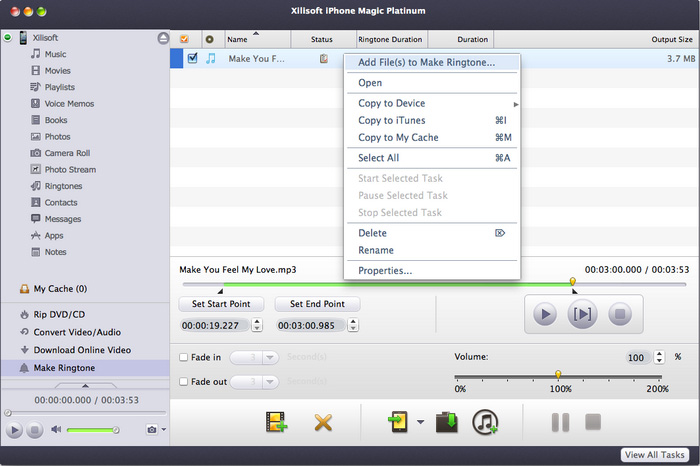Viewport: 700px width, 466px height.
Task: Adjust the Volume percentage stepper
Action: [659, 357]
